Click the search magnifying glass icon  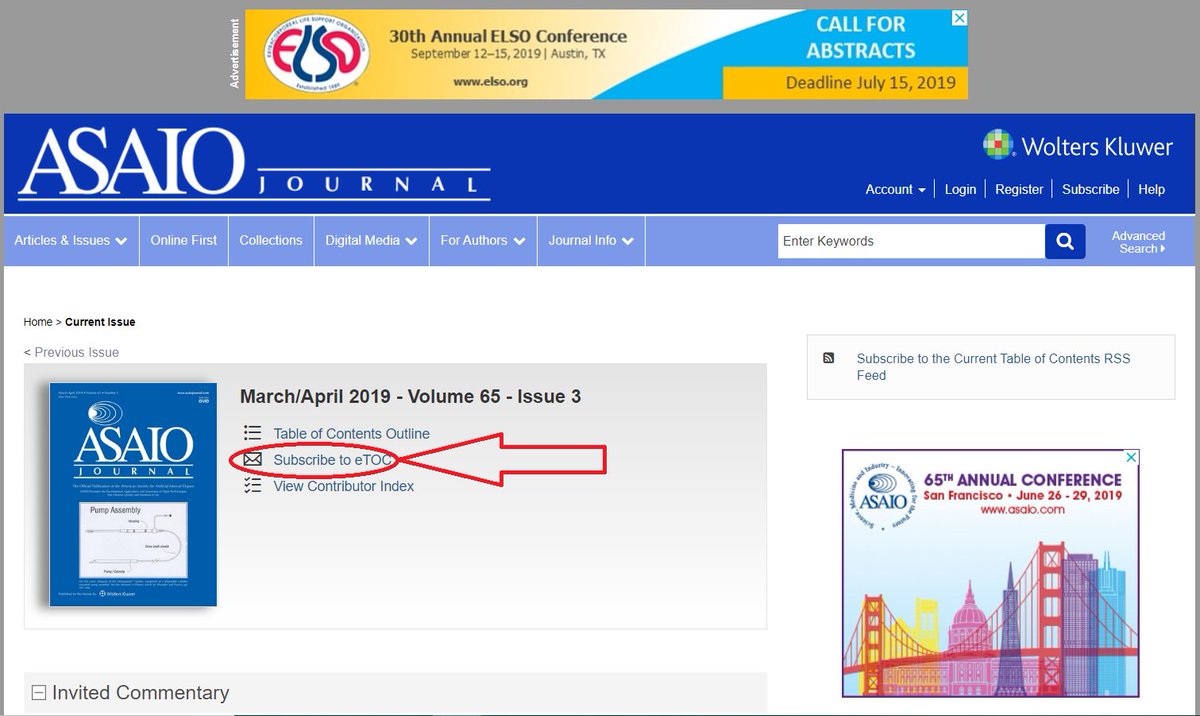pyautogui.click(x=1063, y=241)
